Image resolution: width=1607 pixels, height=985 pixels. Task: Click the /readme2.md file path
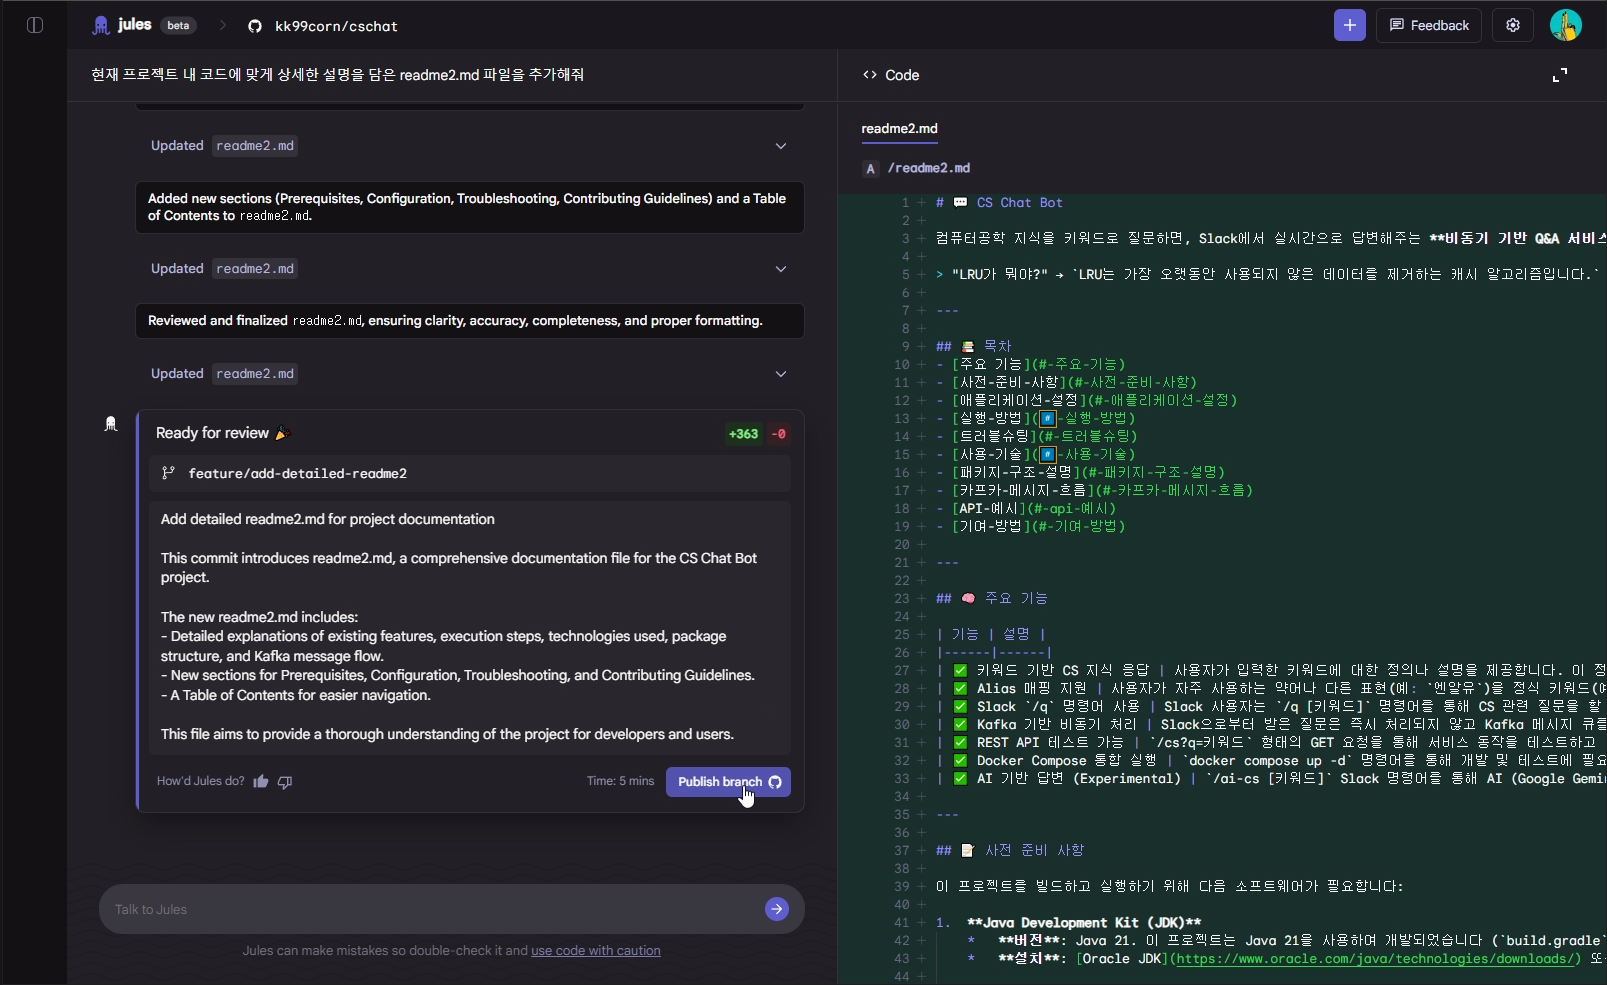click(929, 168)
